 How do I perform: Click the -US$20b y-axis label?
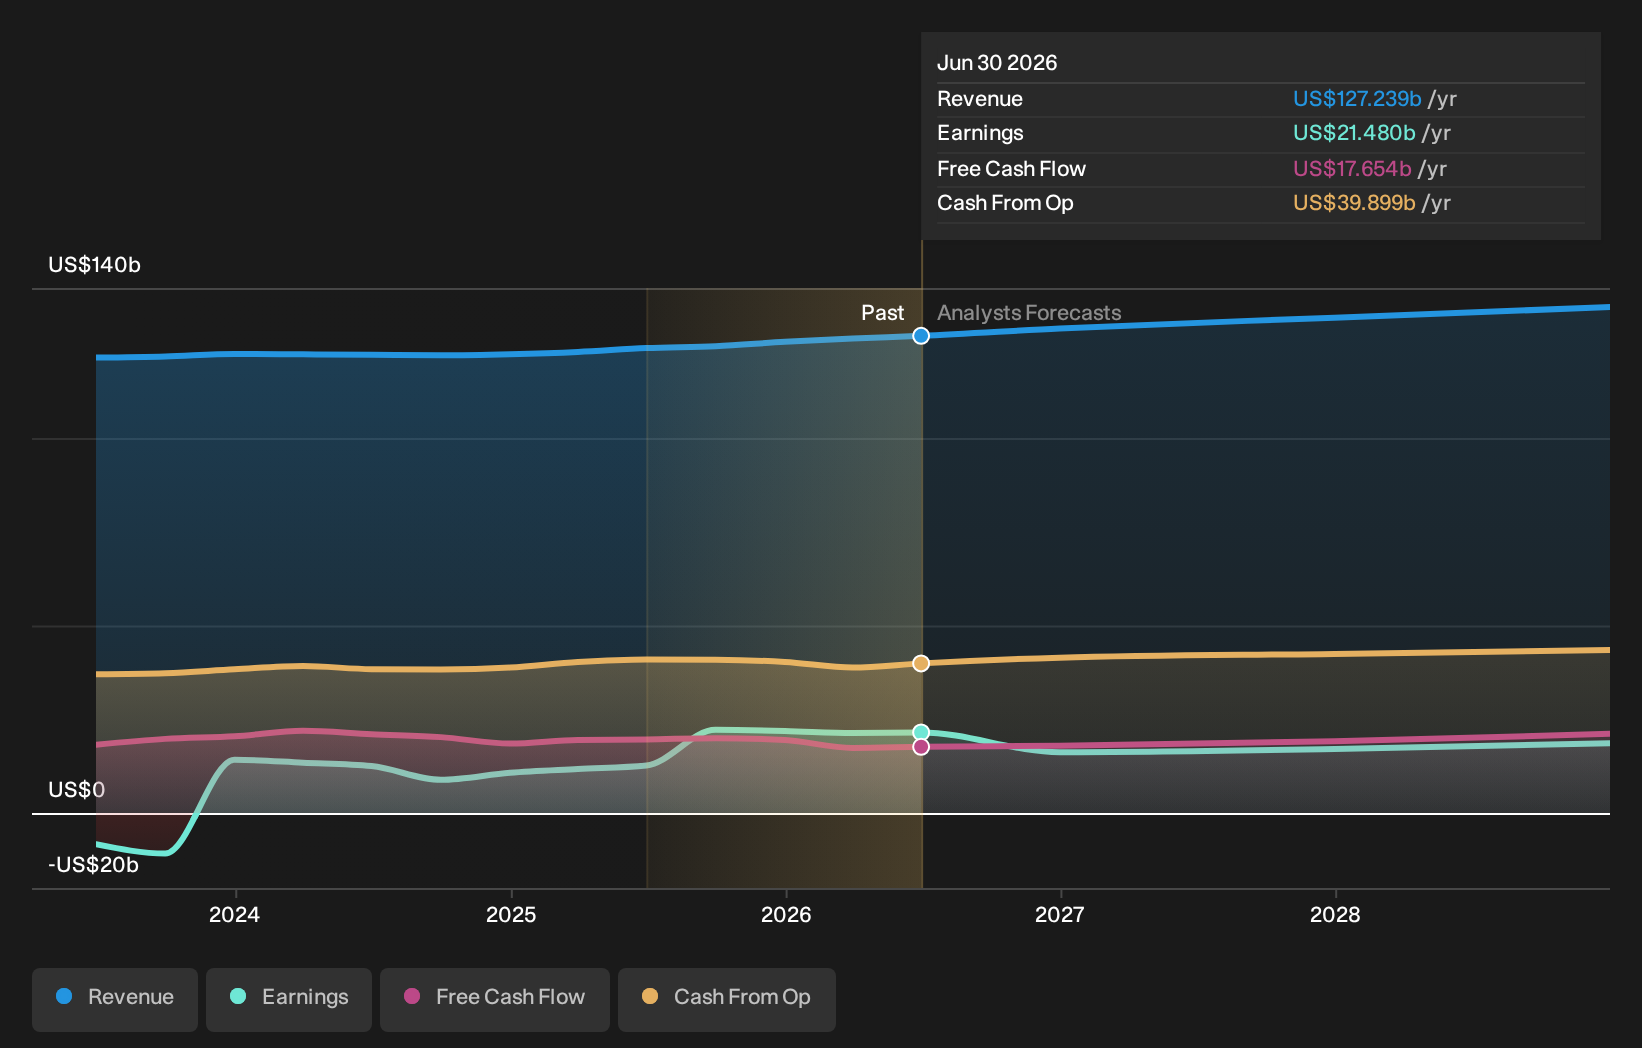[x=93, y=865]
